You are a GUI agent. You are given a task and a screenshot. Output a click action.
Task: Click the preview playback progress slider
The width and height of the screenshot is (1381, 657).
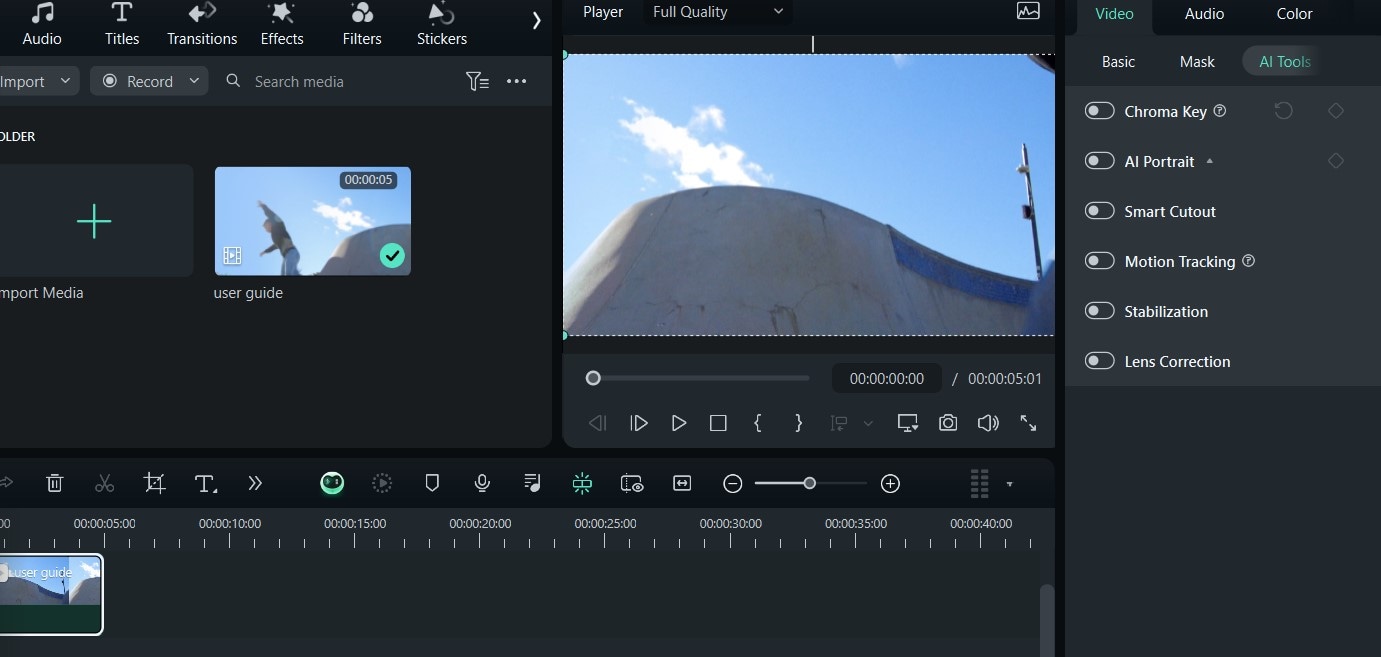[700, 378]
